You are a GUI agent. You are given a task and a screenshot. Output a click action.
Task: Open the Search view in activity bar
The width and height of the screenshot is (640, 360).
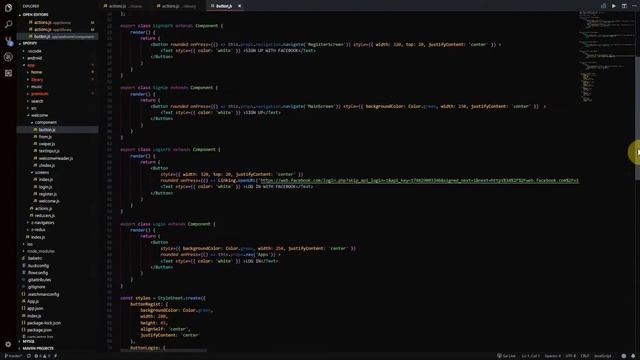click(x=8, y=24)
